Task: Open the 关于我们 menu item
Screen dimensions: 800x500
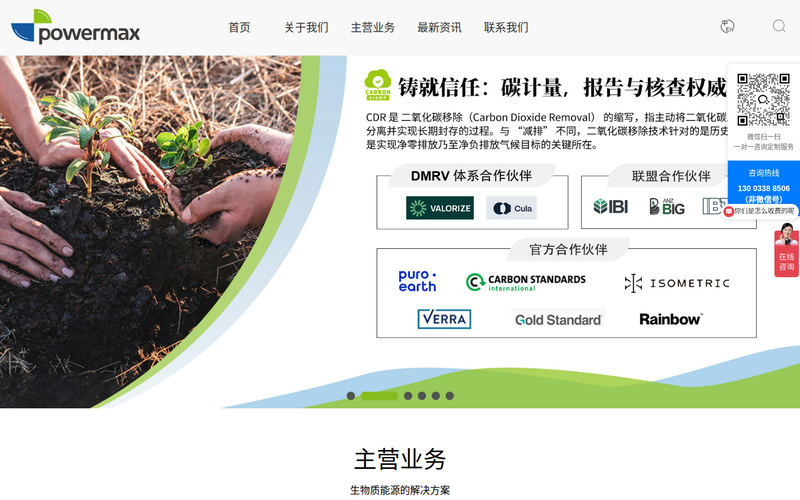Action: coord(306,28)
